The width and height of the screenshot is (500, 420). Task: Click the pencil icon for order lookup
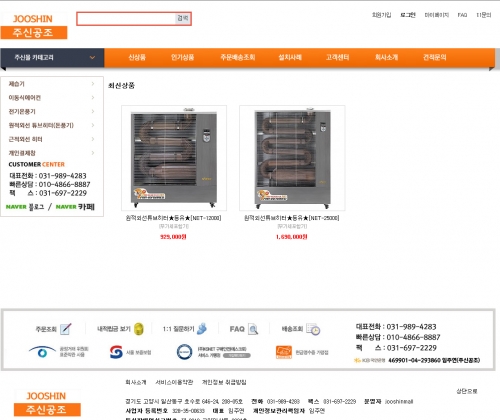66,329
